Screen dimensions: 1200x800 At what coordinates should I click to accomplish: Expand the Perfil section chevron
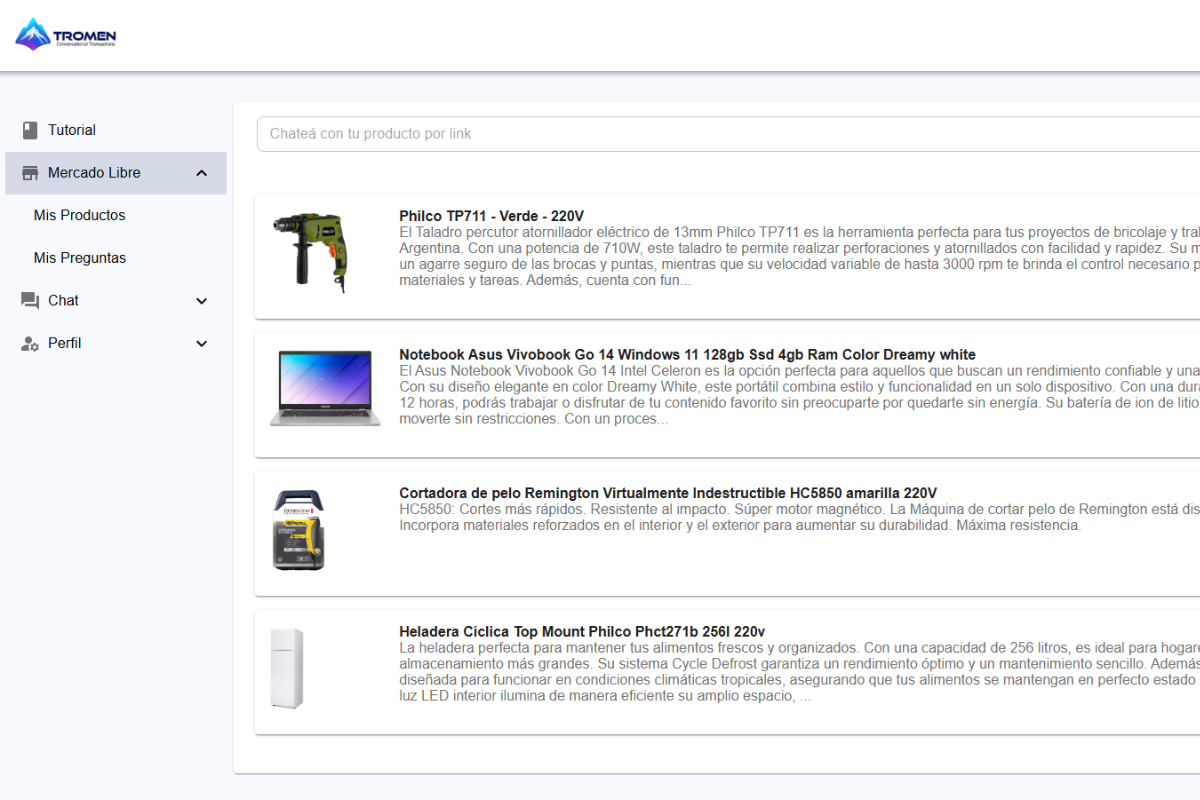[x=202, y=344]
